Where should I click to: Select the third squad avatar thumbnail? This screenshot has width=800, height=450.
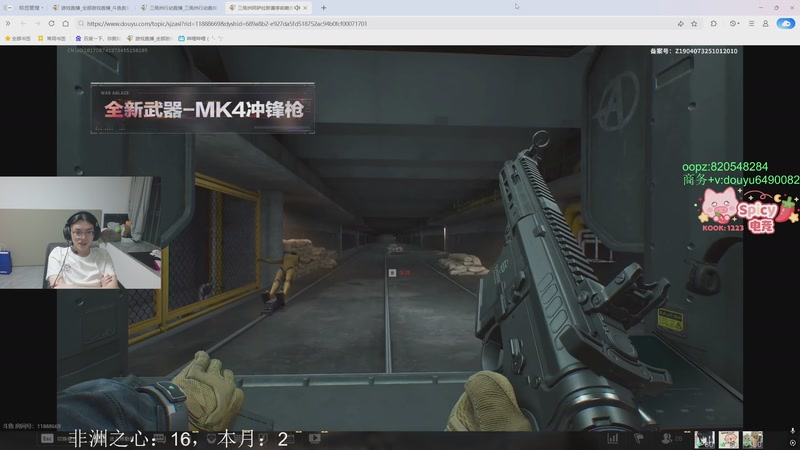[753, 439]
